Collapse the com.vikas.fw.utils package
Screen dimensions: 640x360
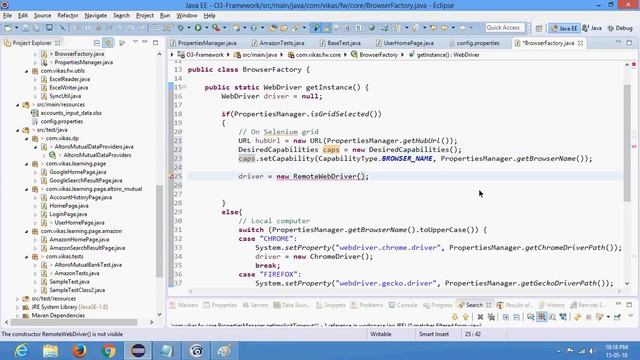pos(27,71)
